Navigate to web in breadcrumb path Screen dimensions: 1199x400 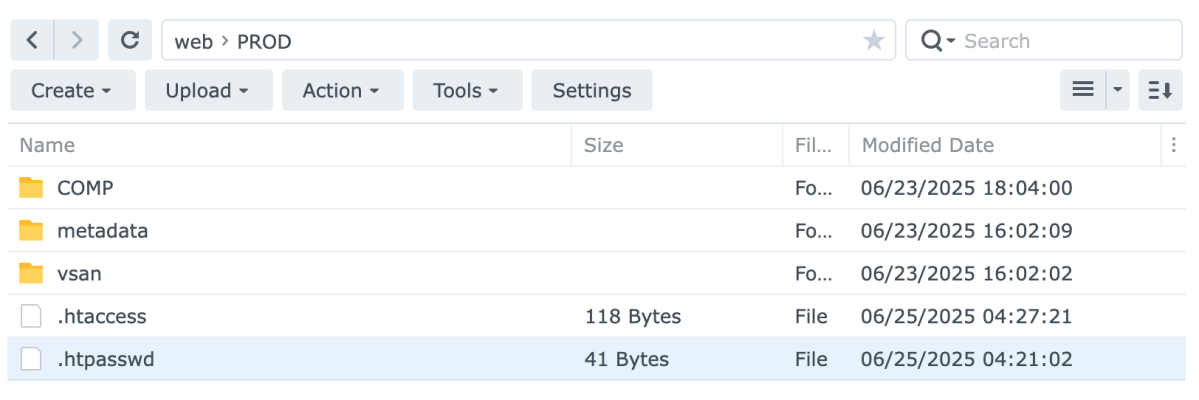[194, 42]
